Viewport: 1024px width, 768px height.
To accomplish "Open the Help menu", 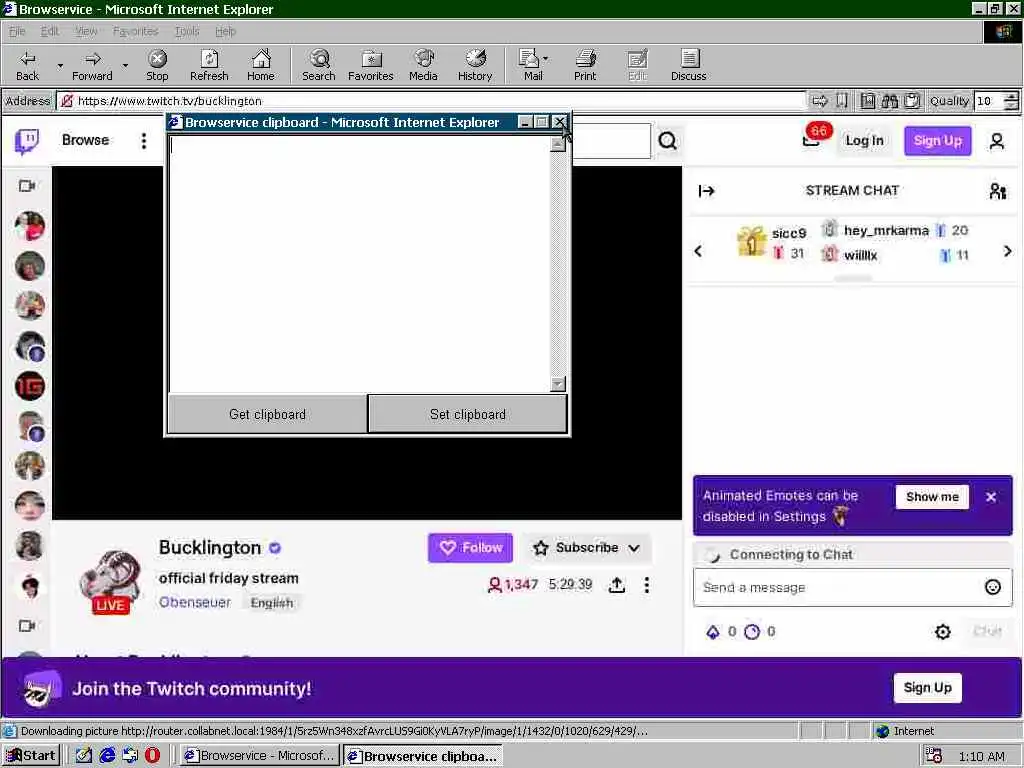I will (225, 31).
